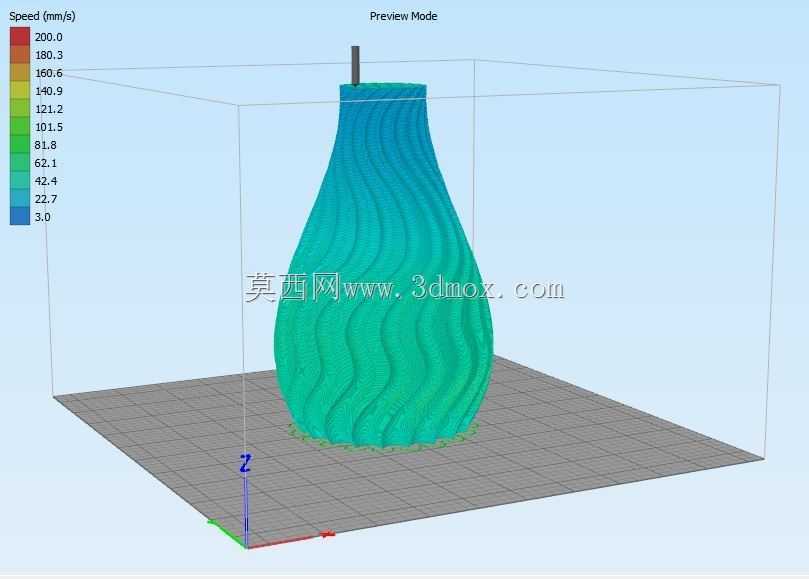Click the '62.1' speed value
809x579 pixels.
tap(45, 164)
